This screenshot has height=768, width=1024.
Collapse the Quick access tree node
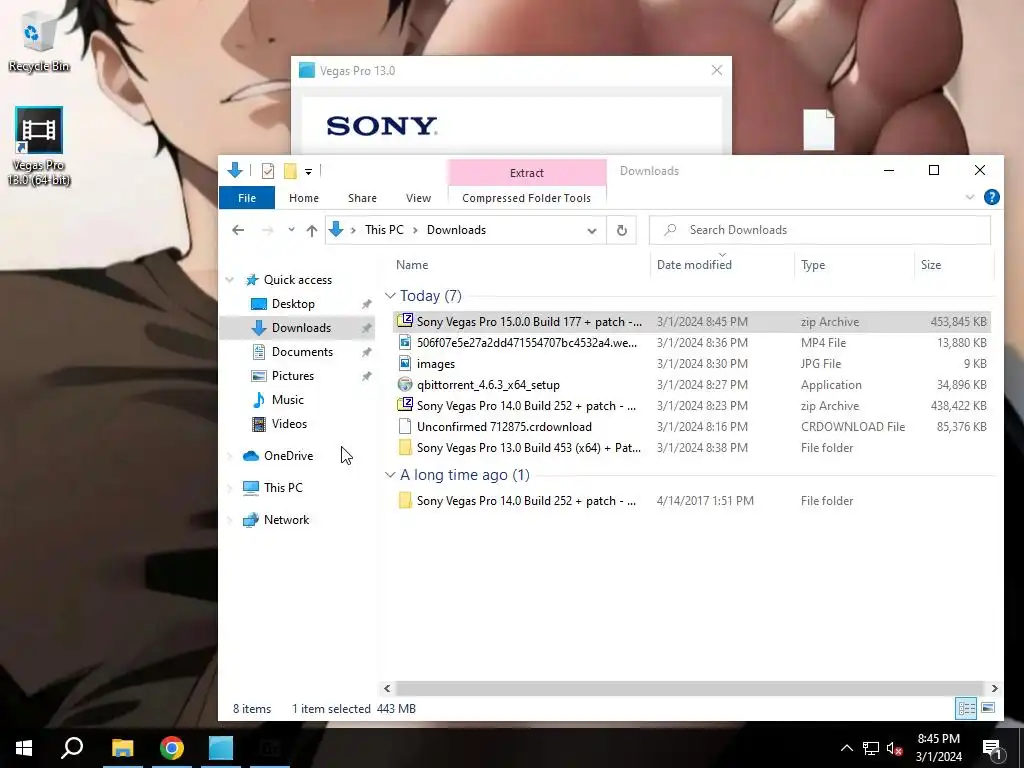tap(230, 280)
